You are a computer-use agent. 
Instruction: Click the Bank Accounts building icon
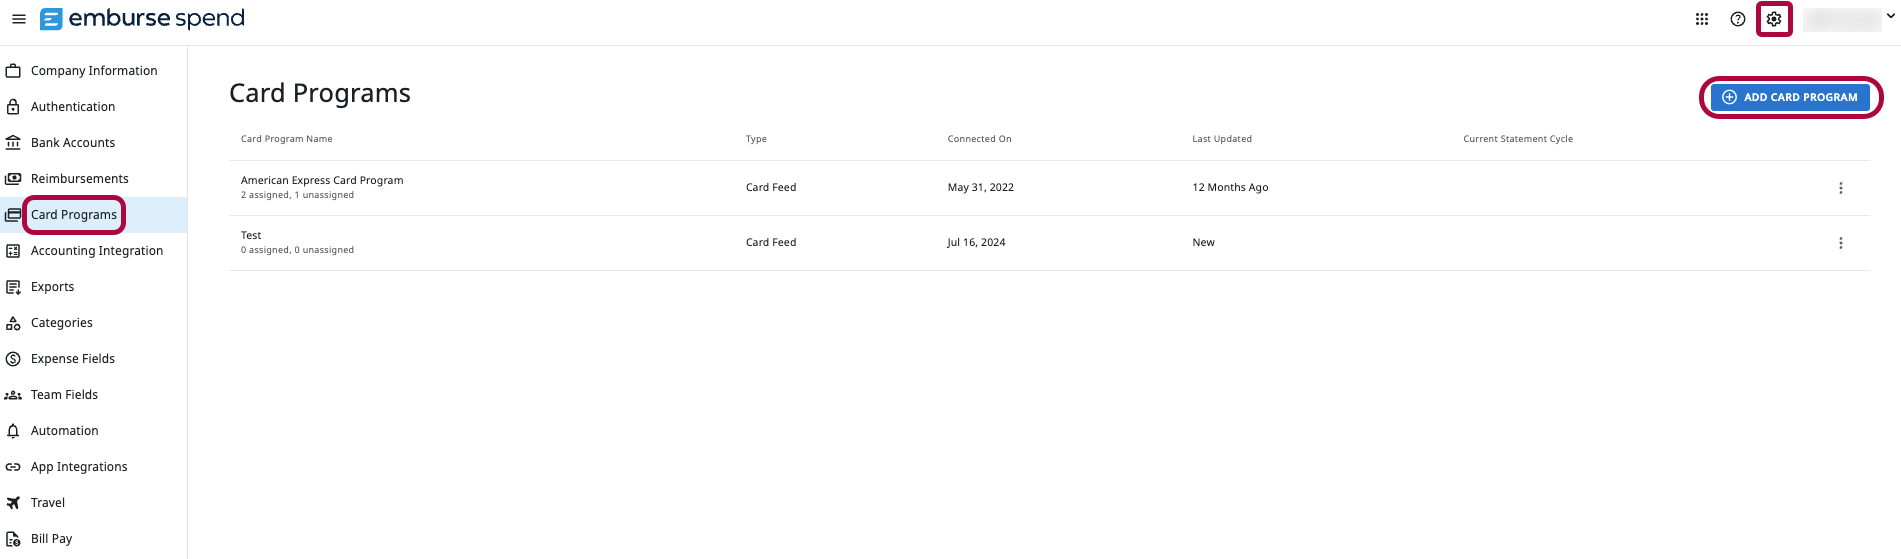[13, 143]
